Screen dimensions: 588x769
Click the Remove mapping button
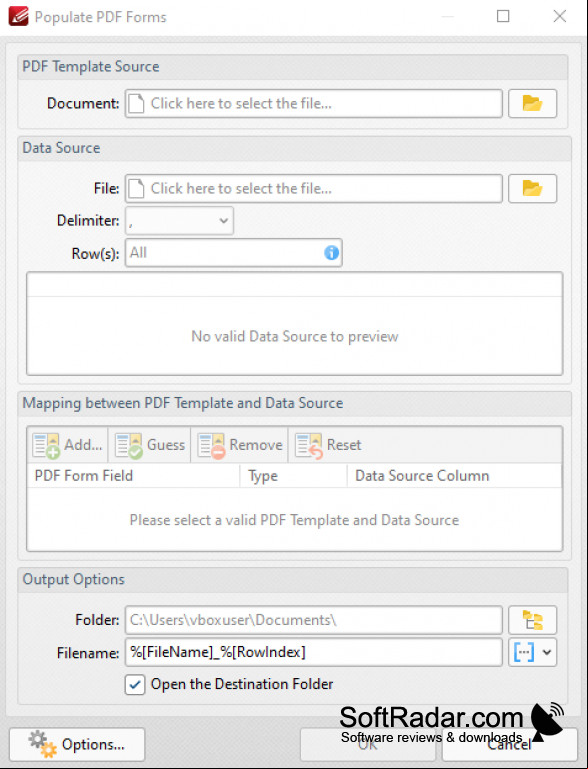pos(240,445)
